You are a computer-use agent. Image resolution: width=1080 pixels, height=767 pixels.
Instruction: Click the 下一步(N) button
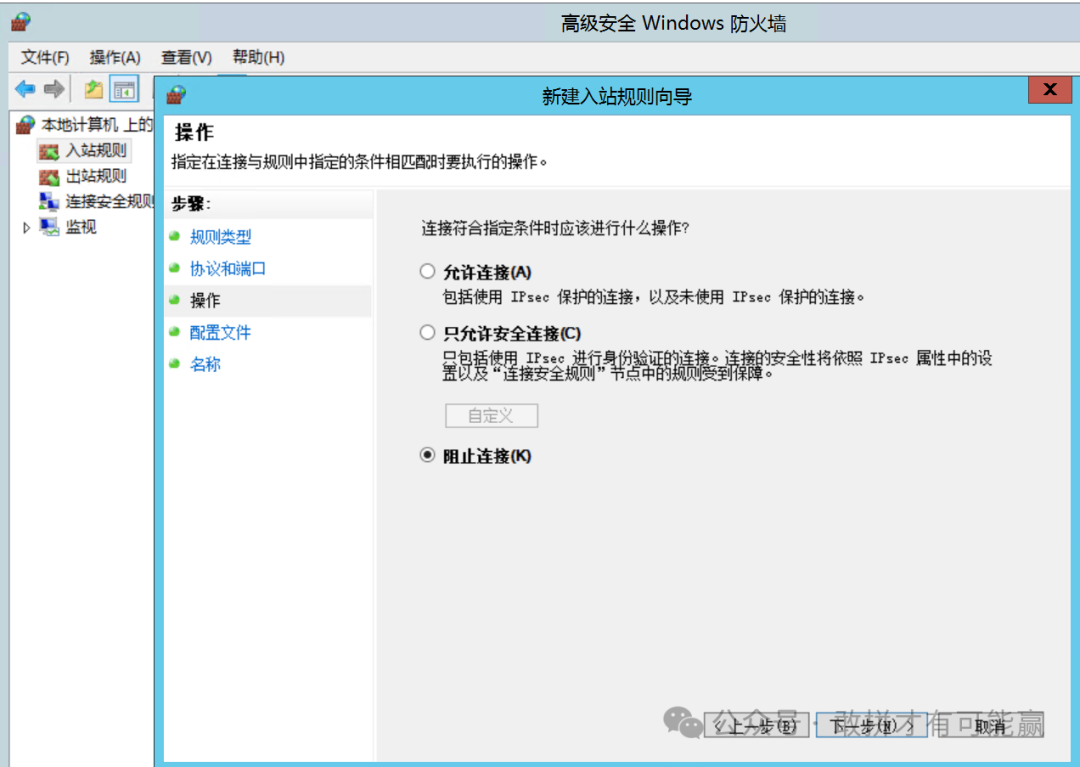click(871, 726)
